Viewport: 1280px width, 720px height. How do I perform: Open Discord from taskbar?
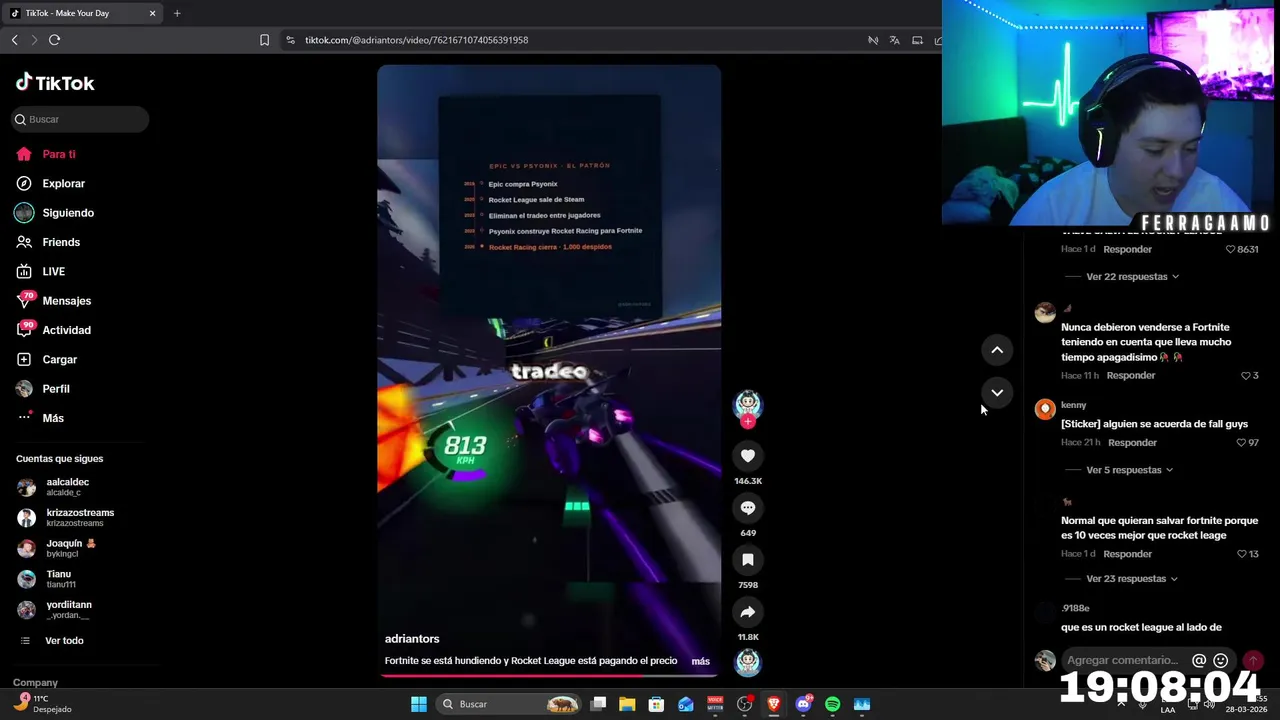pos(803,704)
